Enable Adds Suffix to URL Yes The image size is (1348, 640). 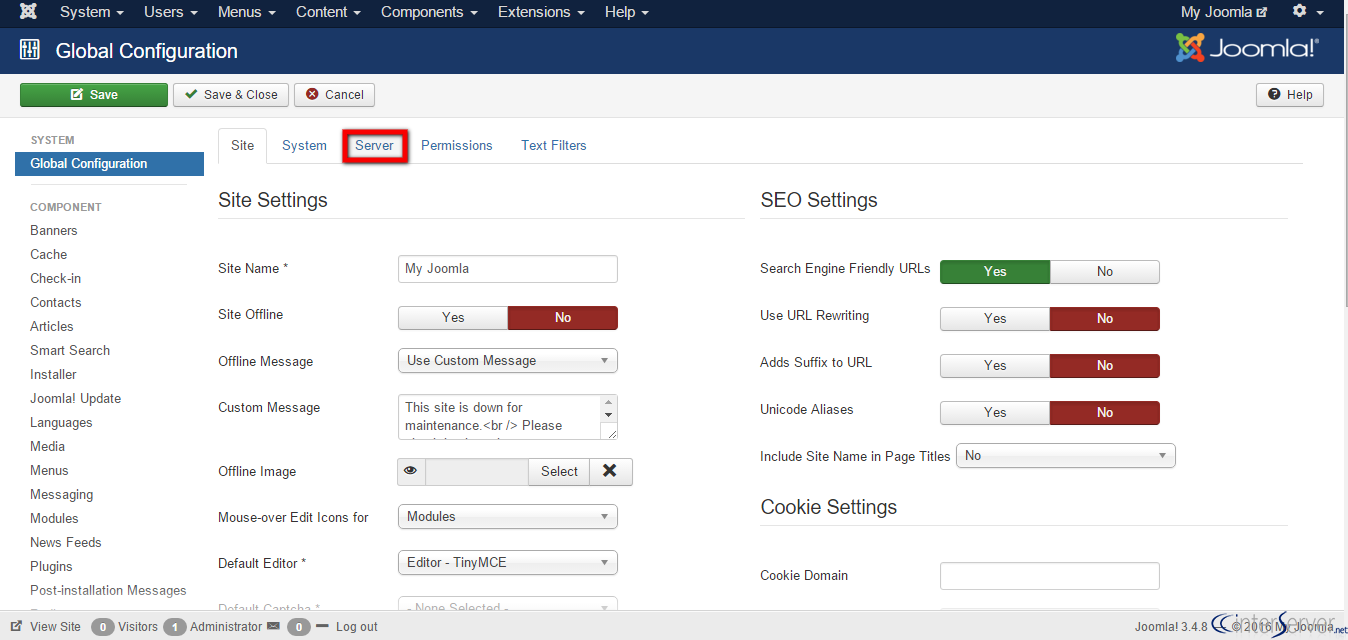[995, 366]
